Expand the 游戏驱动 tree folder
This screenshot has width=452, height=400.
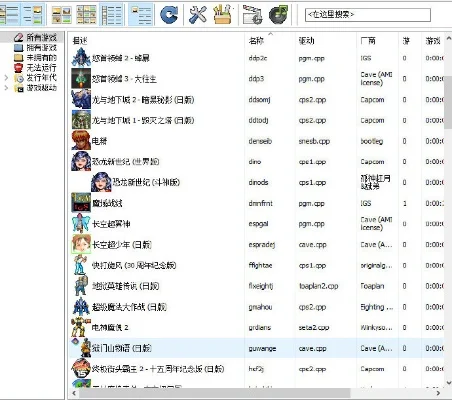click(6, 88)
